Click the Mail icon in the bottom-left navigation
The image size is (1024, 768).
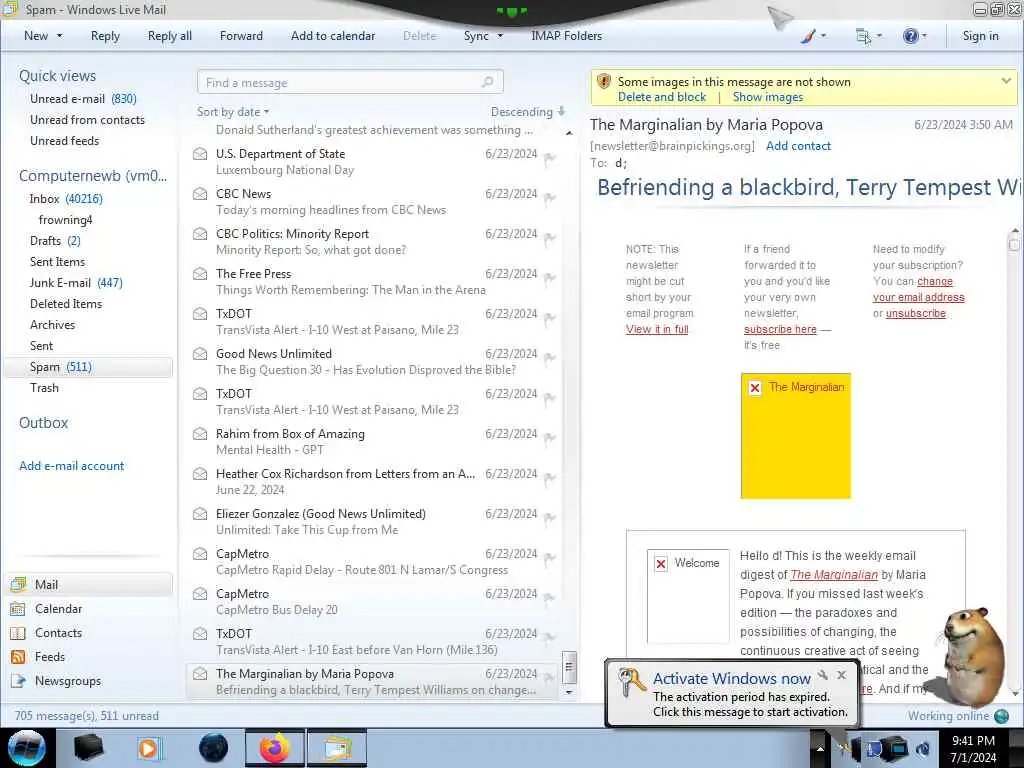[18, 584]
